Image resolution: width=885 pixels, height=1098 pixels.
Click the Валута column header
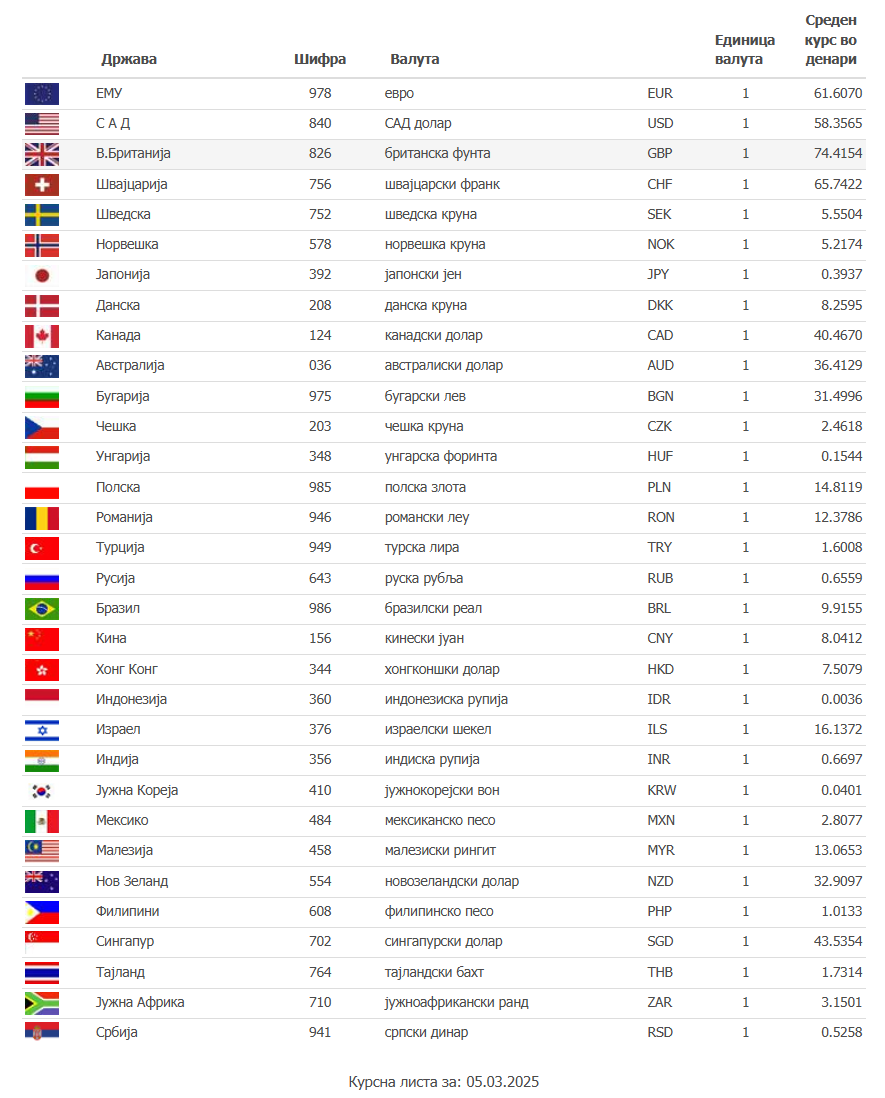(415, 59)
